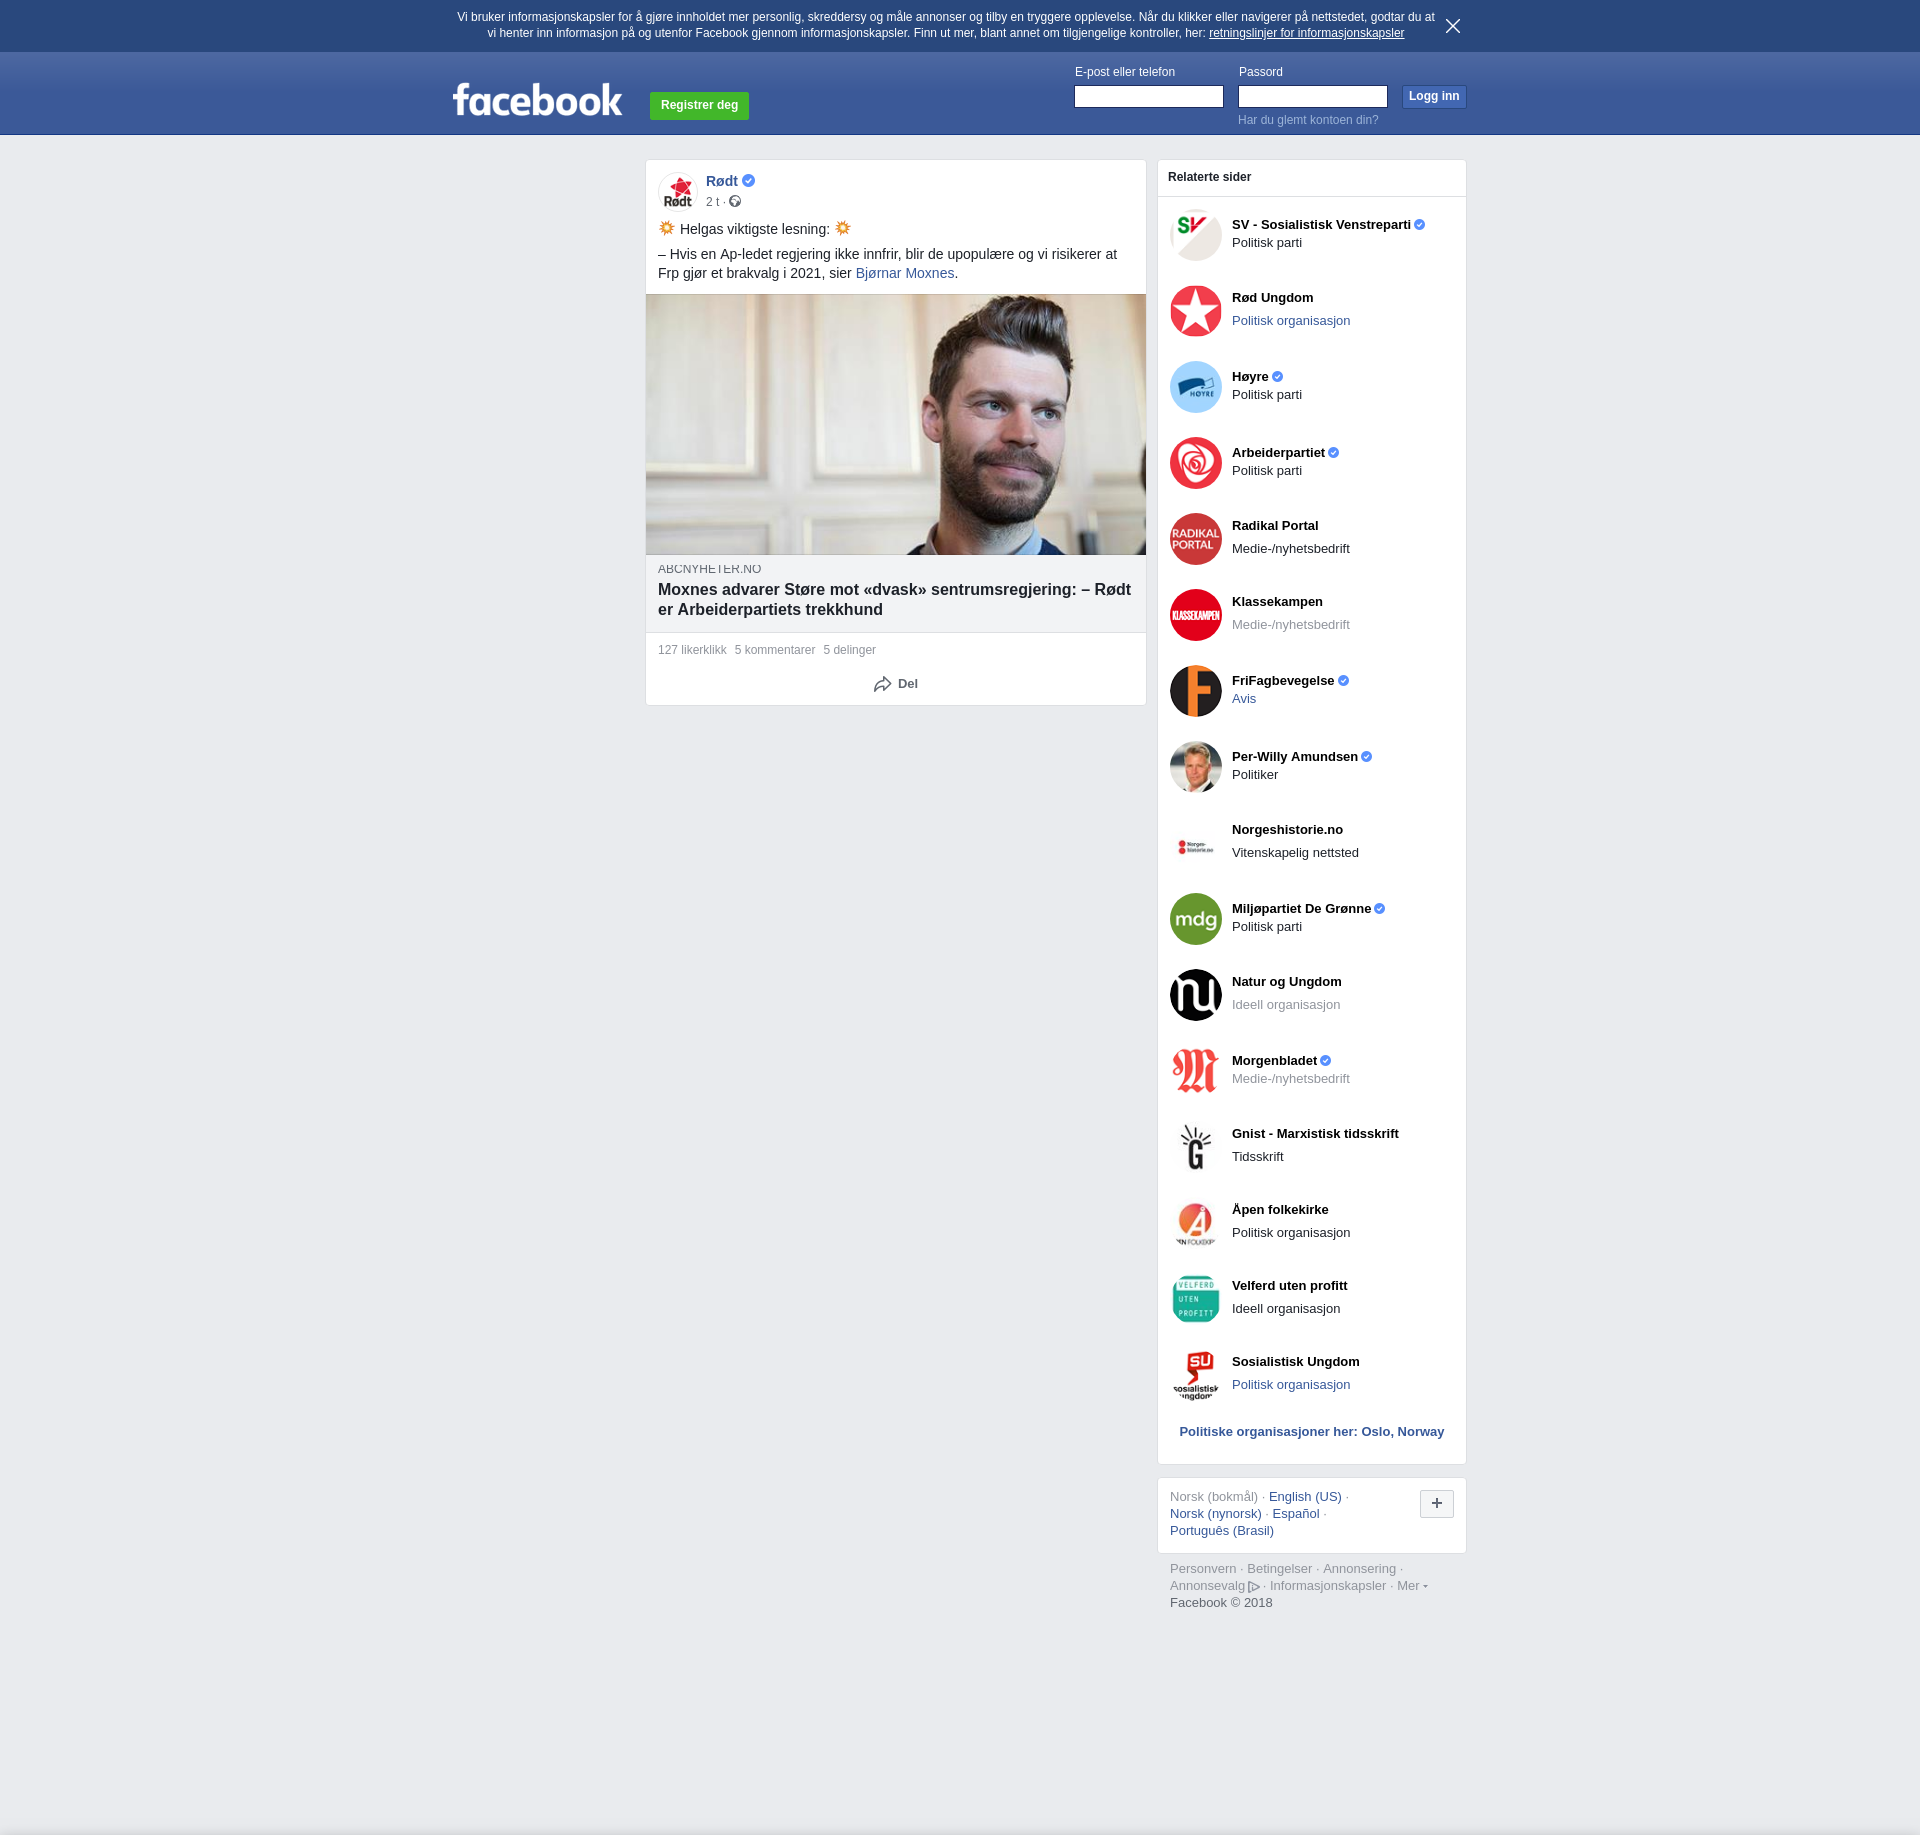Open Norgeshistorie.no logo
The image size is (1920, 1835).
[1196, 847]
